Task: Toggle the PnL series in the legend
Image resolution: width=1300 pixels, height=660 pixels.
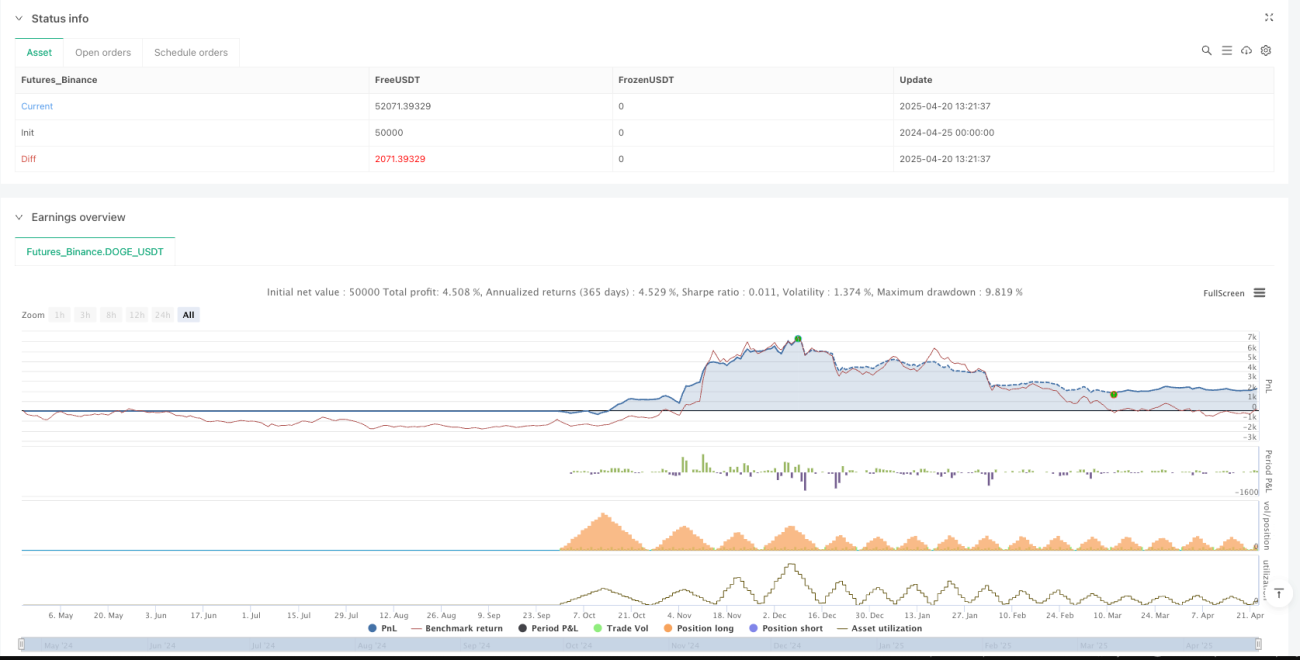Action: (x=382, y=628)
